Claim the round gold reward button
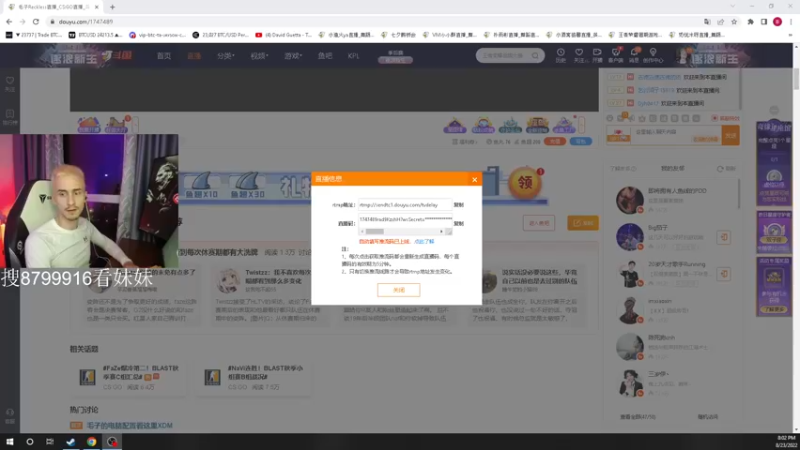800x450 pixels. pyautogui.click(x=525, y=182)
